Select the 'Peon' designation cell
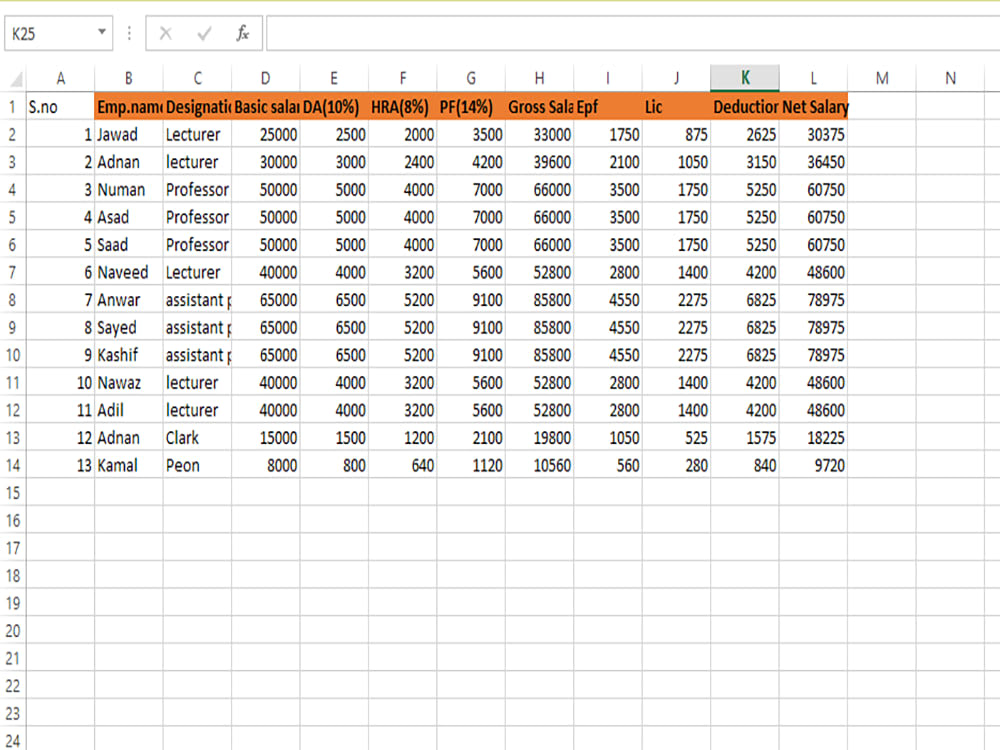The width and height of the screenshot is (1000, 750). click(197, 466)
